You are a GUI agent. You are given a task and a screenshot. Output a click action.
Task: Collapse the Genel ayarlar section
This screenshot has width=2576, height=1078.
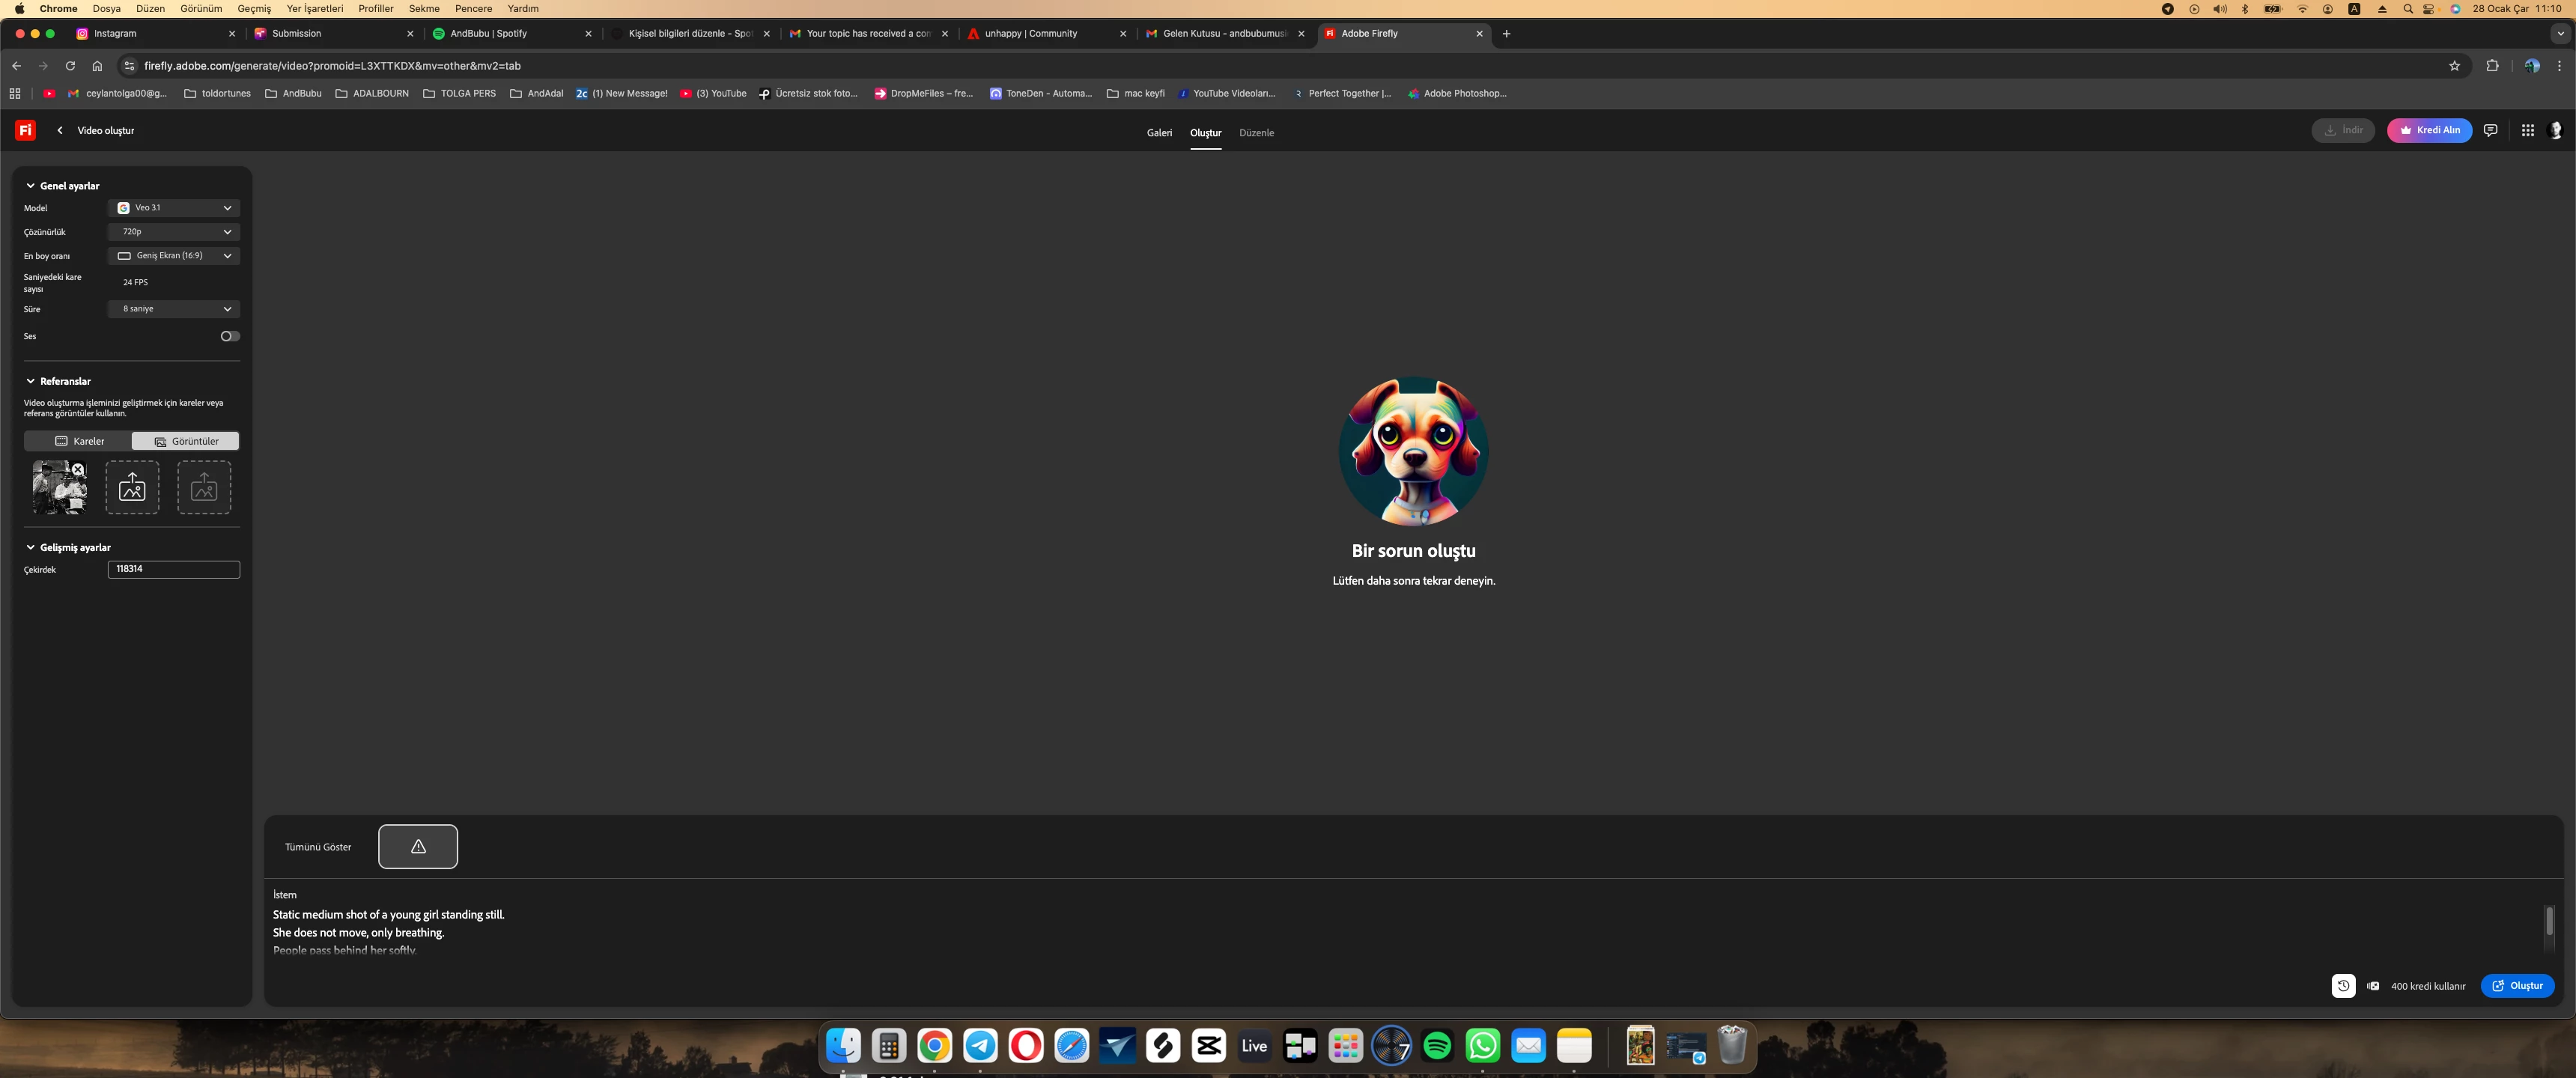pos(31,186)
